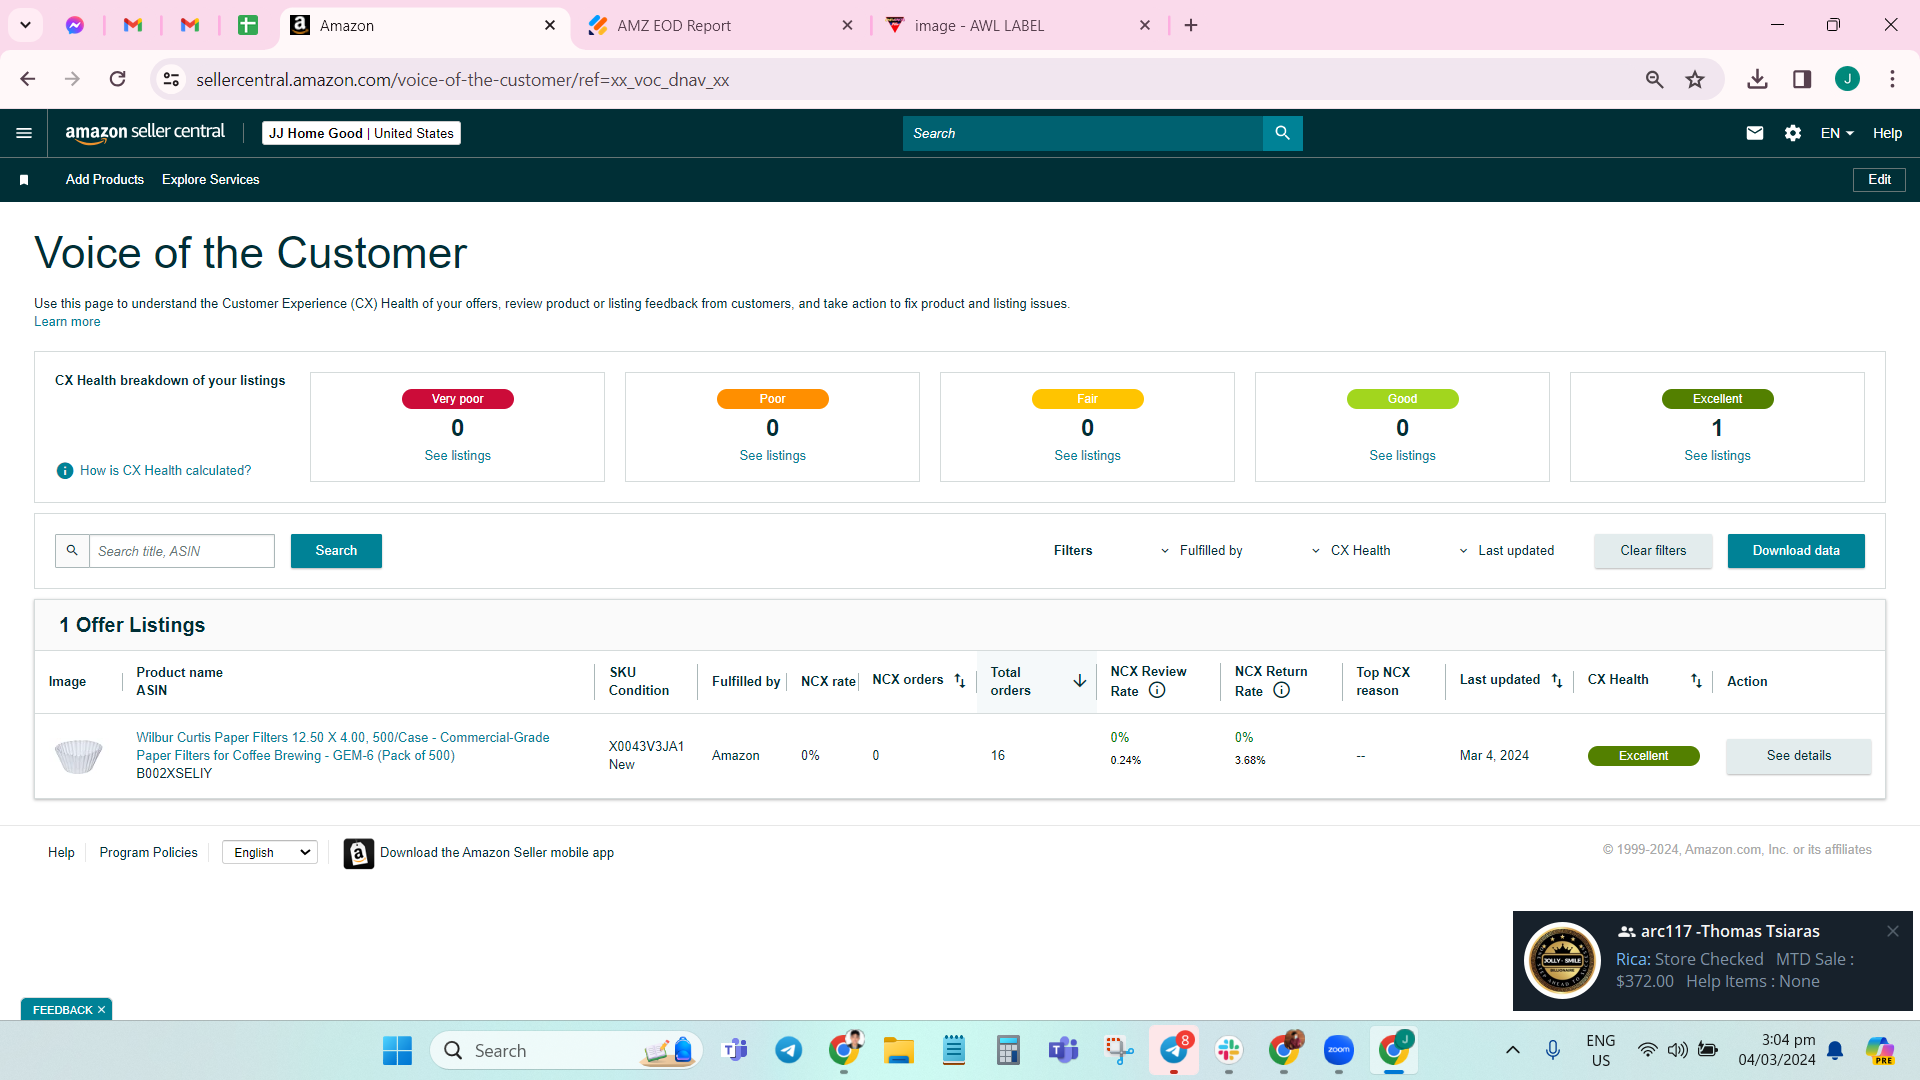The height and width of the screenshot is (1080, 1920).
Task: Click the browser address bar URL
Action: coord(462,80)
